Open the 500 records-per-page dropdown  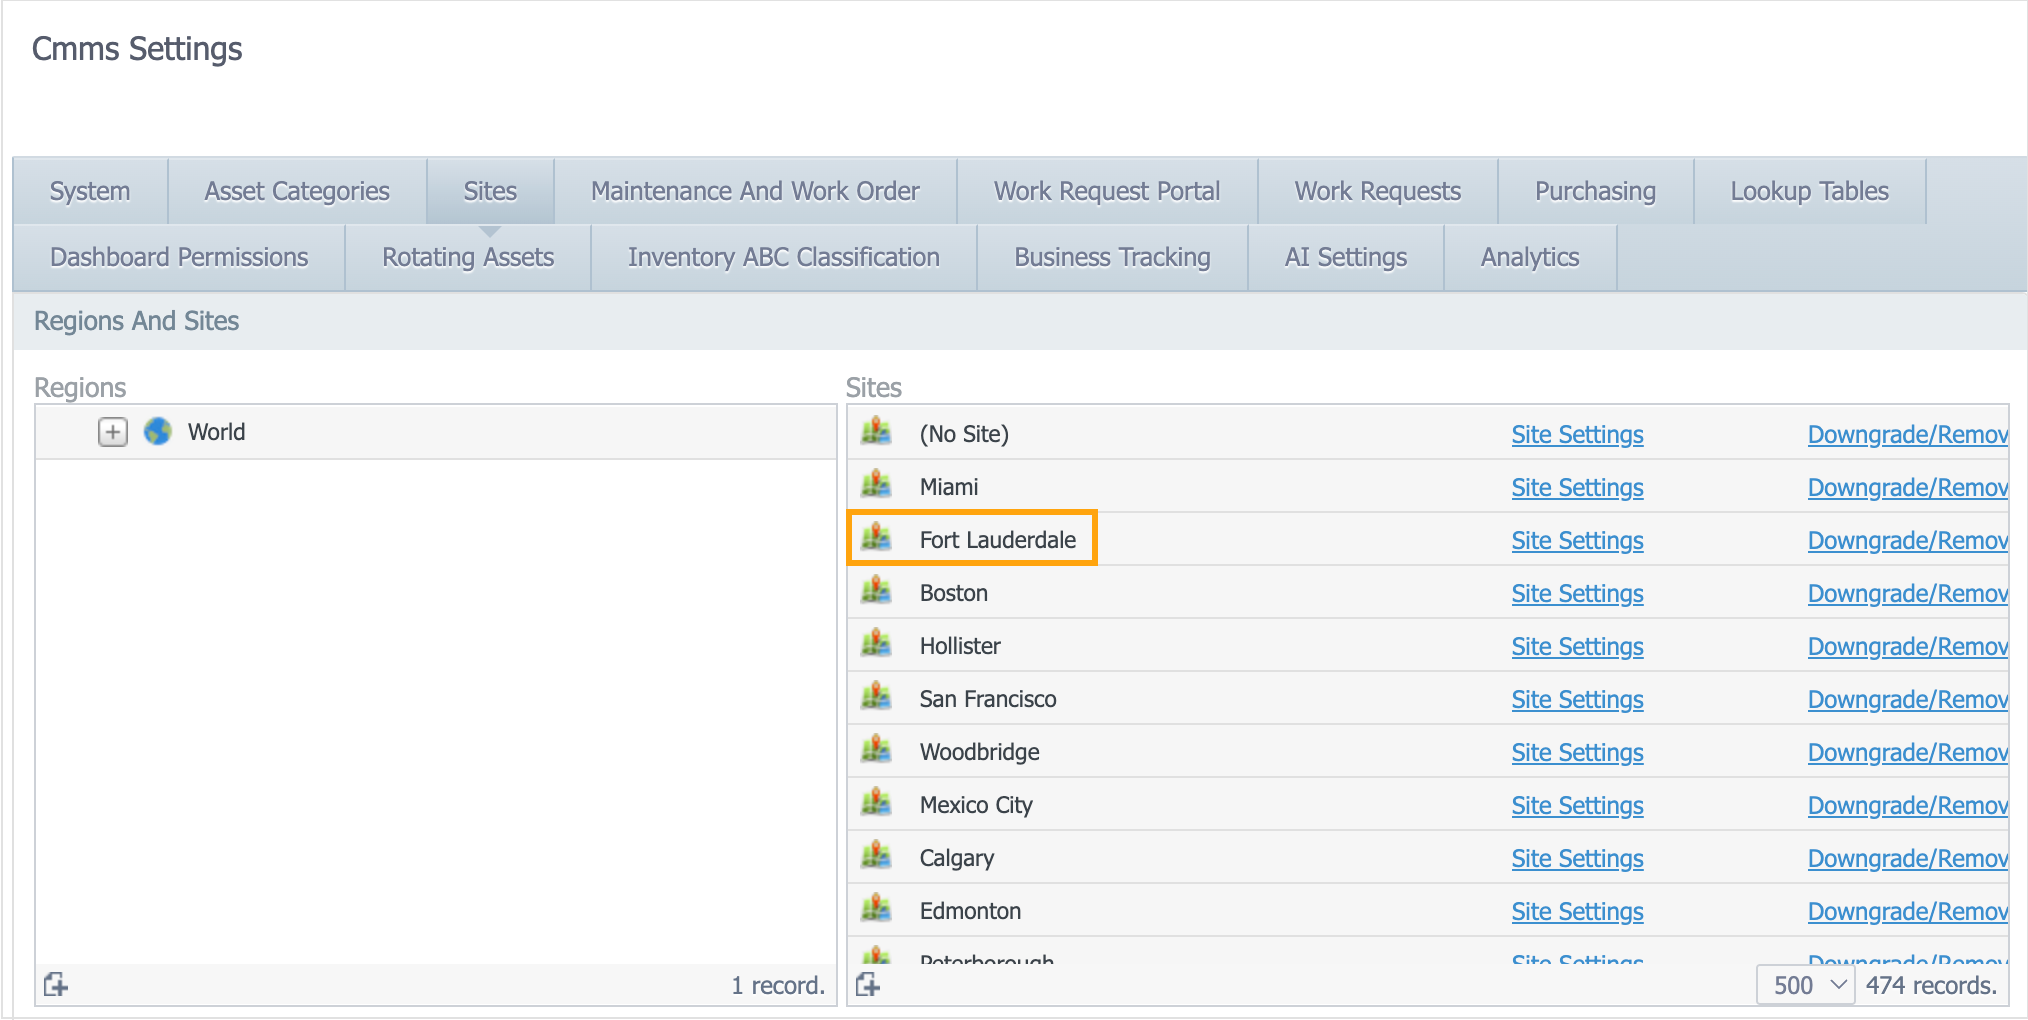tap(1806, 985)
